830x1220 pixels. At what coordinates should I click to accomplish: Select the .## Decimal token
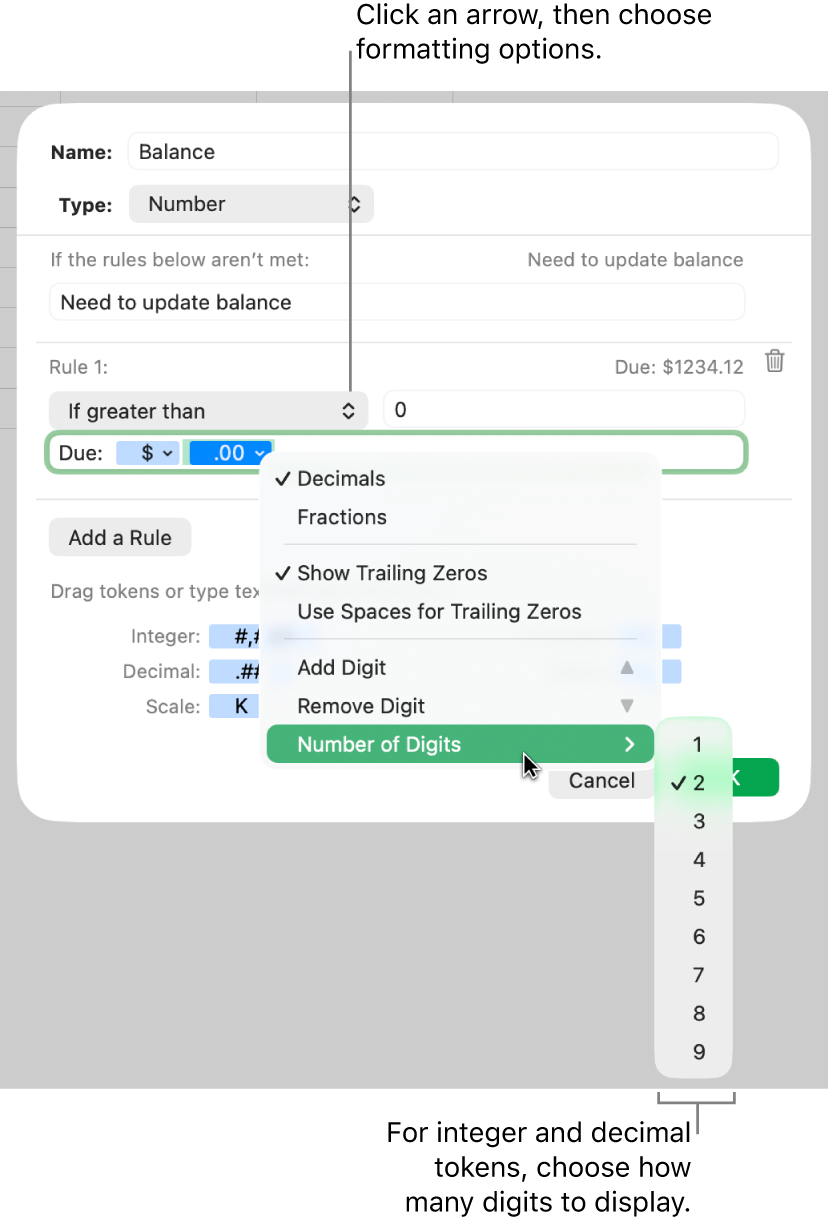(240, 671)
